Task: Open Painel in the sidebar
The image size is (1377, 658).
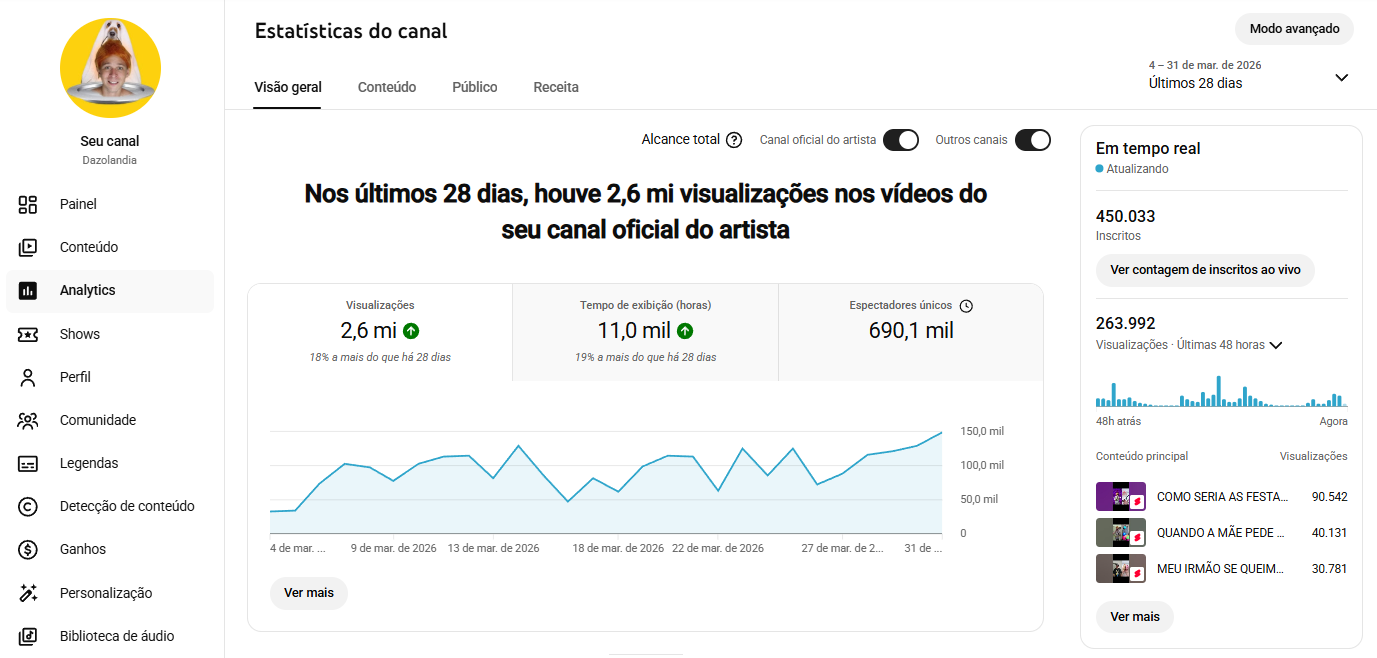Action: click(x=110, y=204)
